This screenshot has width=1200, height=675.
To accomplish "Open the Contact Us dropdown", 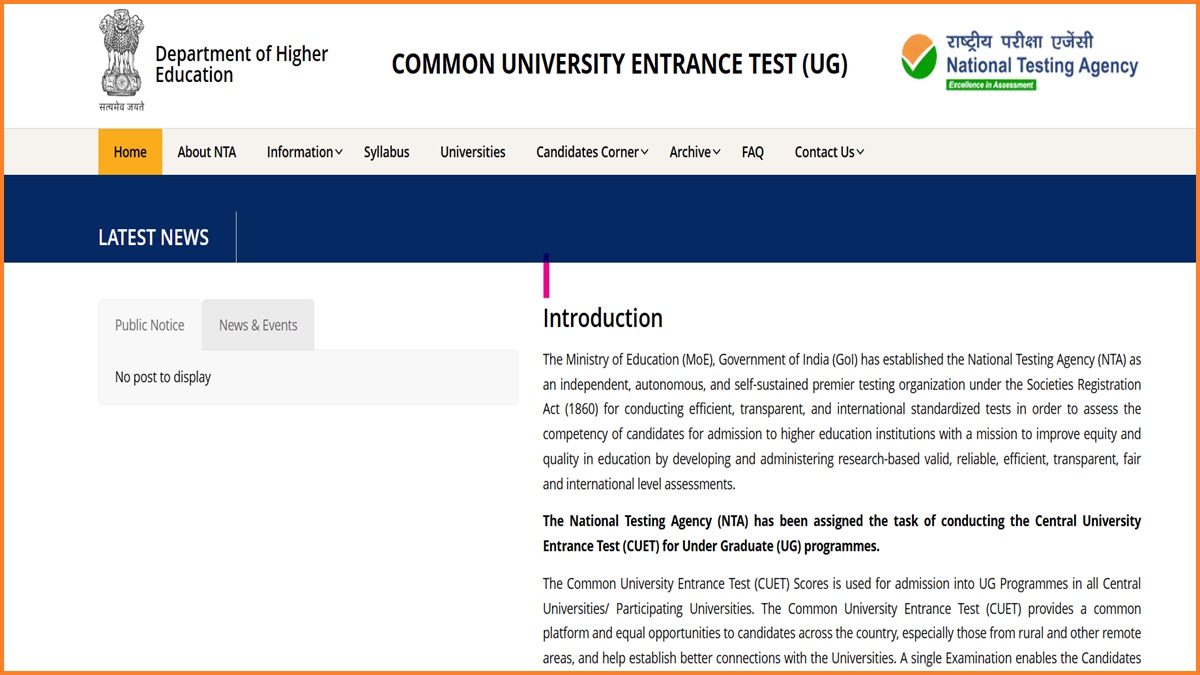I will (829, 152).
